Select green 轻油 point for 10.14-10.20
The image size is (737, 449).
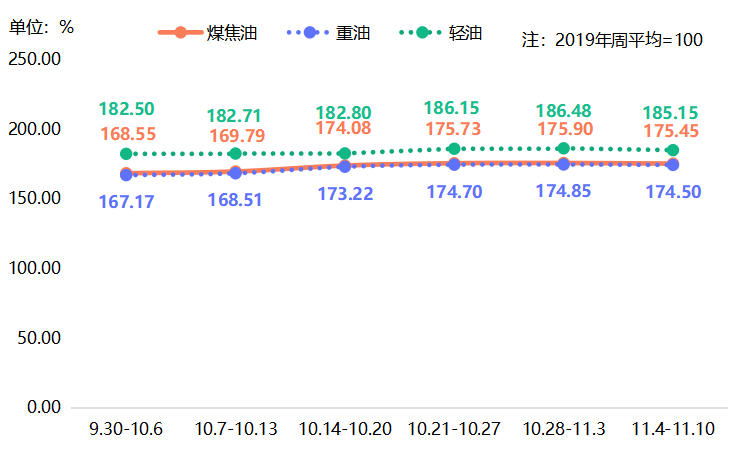tap(345, 153)
